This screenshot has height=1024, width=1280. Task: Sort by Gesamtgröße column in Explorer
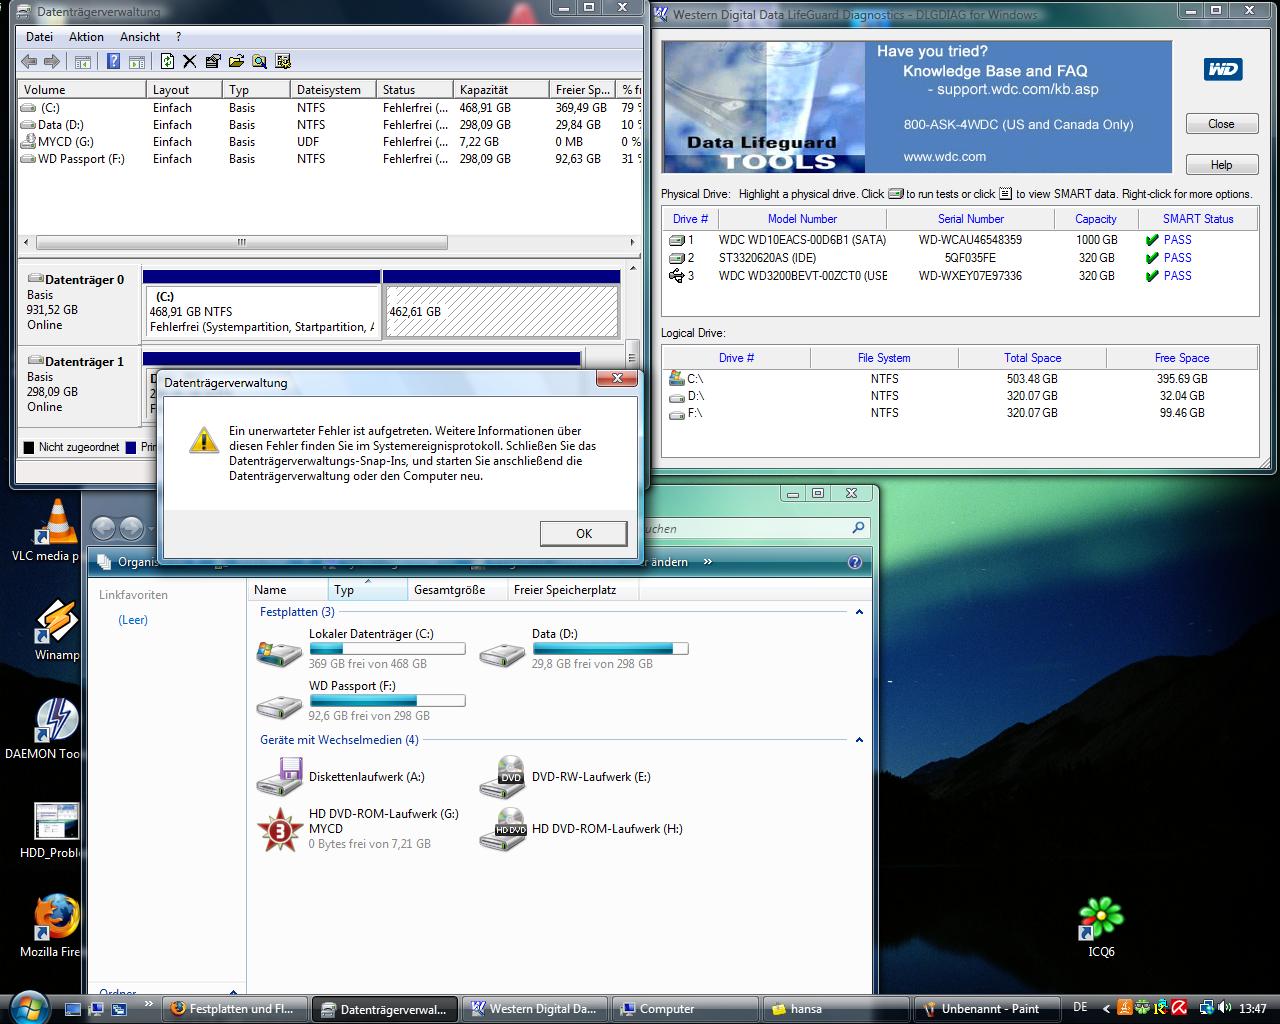pos(457,590)
